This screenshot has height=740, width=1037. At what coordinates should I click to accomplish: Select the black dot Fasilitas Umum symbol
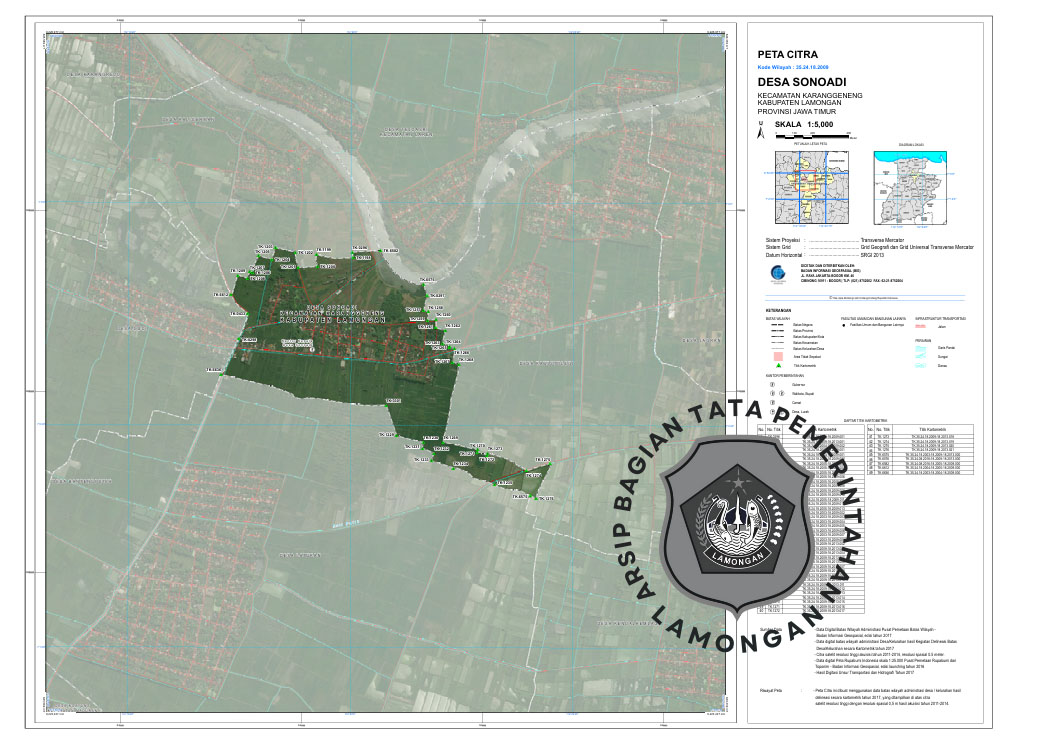[844, 326]
